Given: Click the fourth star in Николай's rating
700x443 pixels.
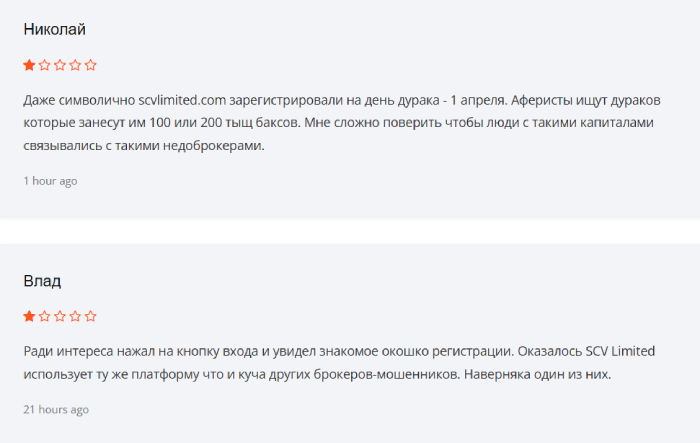Looking at the screenshot, I should tap(75, 65).
